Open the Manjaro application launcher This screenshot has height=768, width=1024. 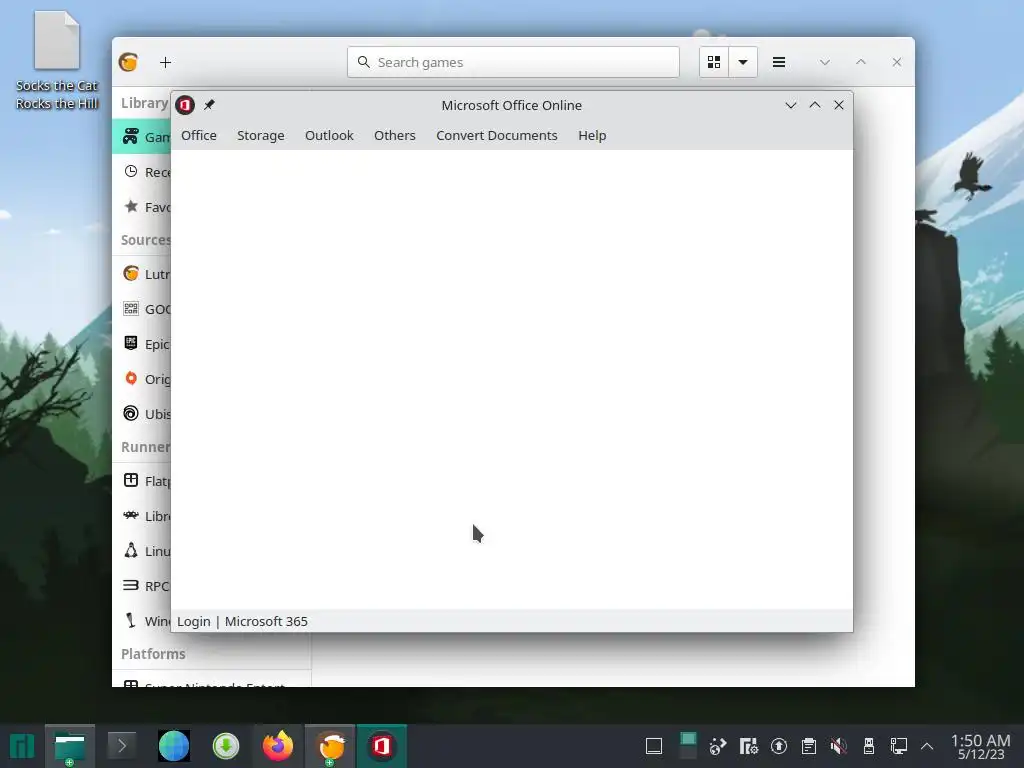point(21,746)
